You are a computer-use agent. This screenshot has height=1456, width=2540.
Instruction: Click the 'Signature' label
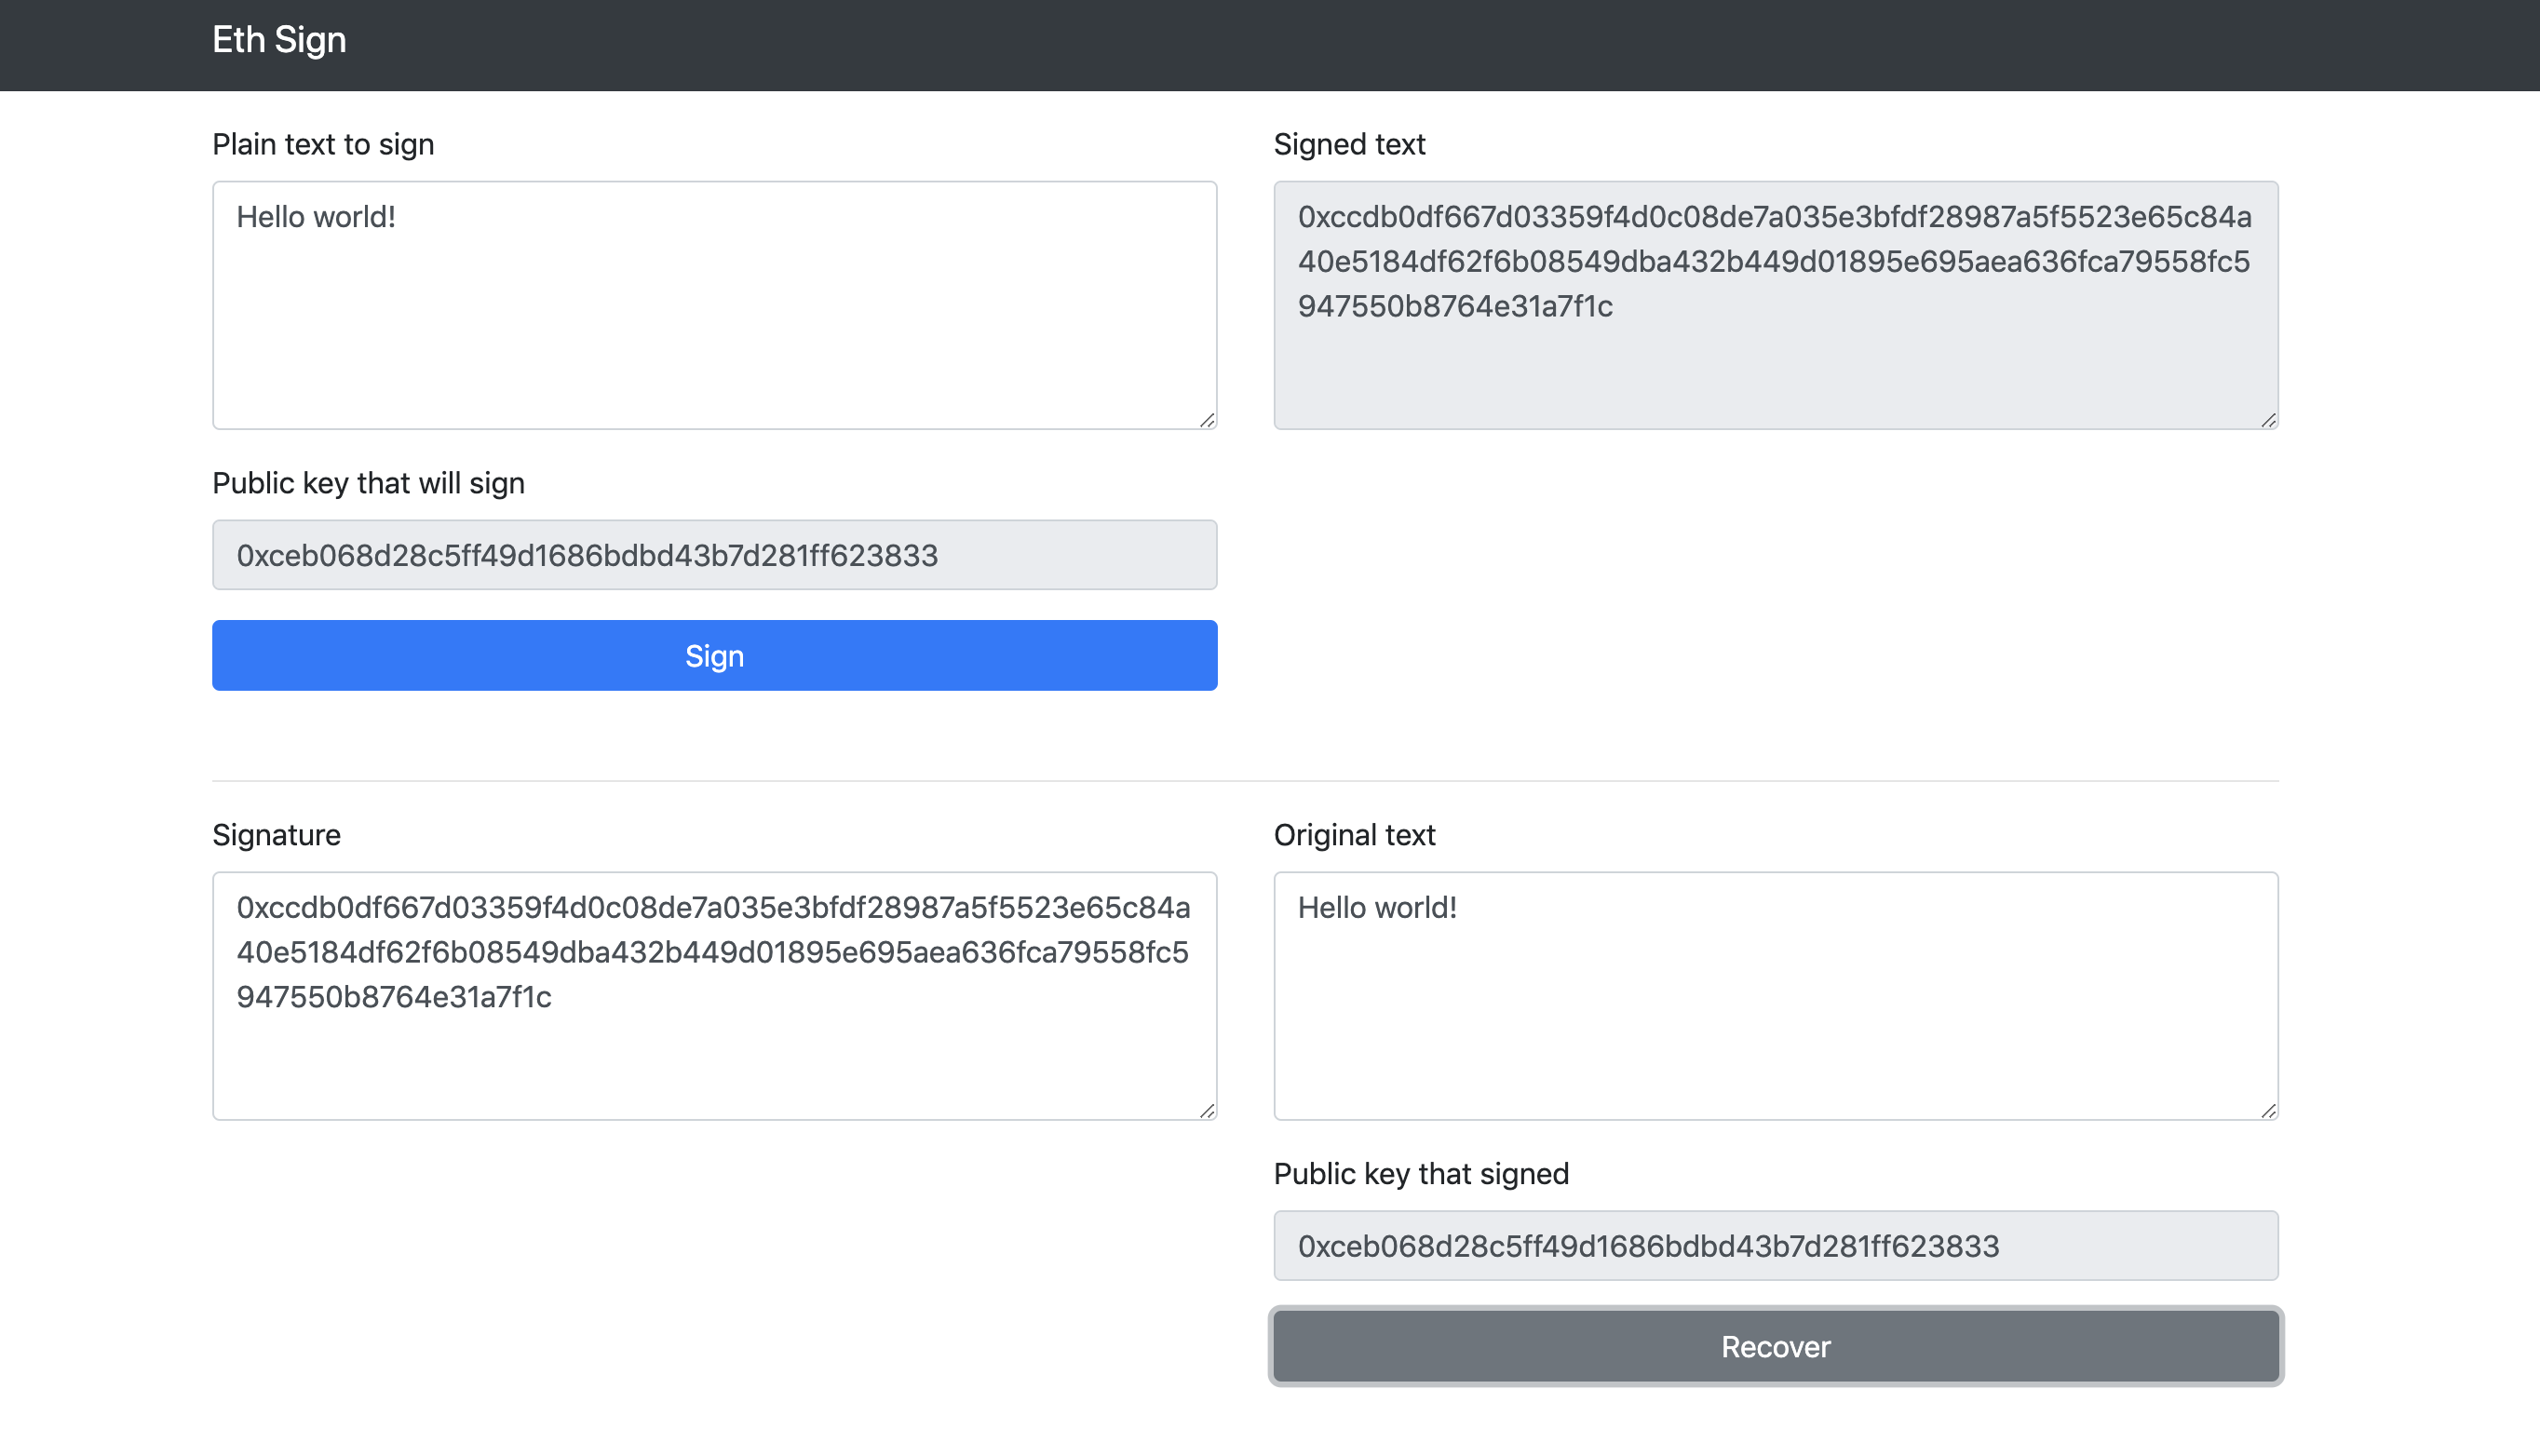pyautogui.click(x=276, y=835)
